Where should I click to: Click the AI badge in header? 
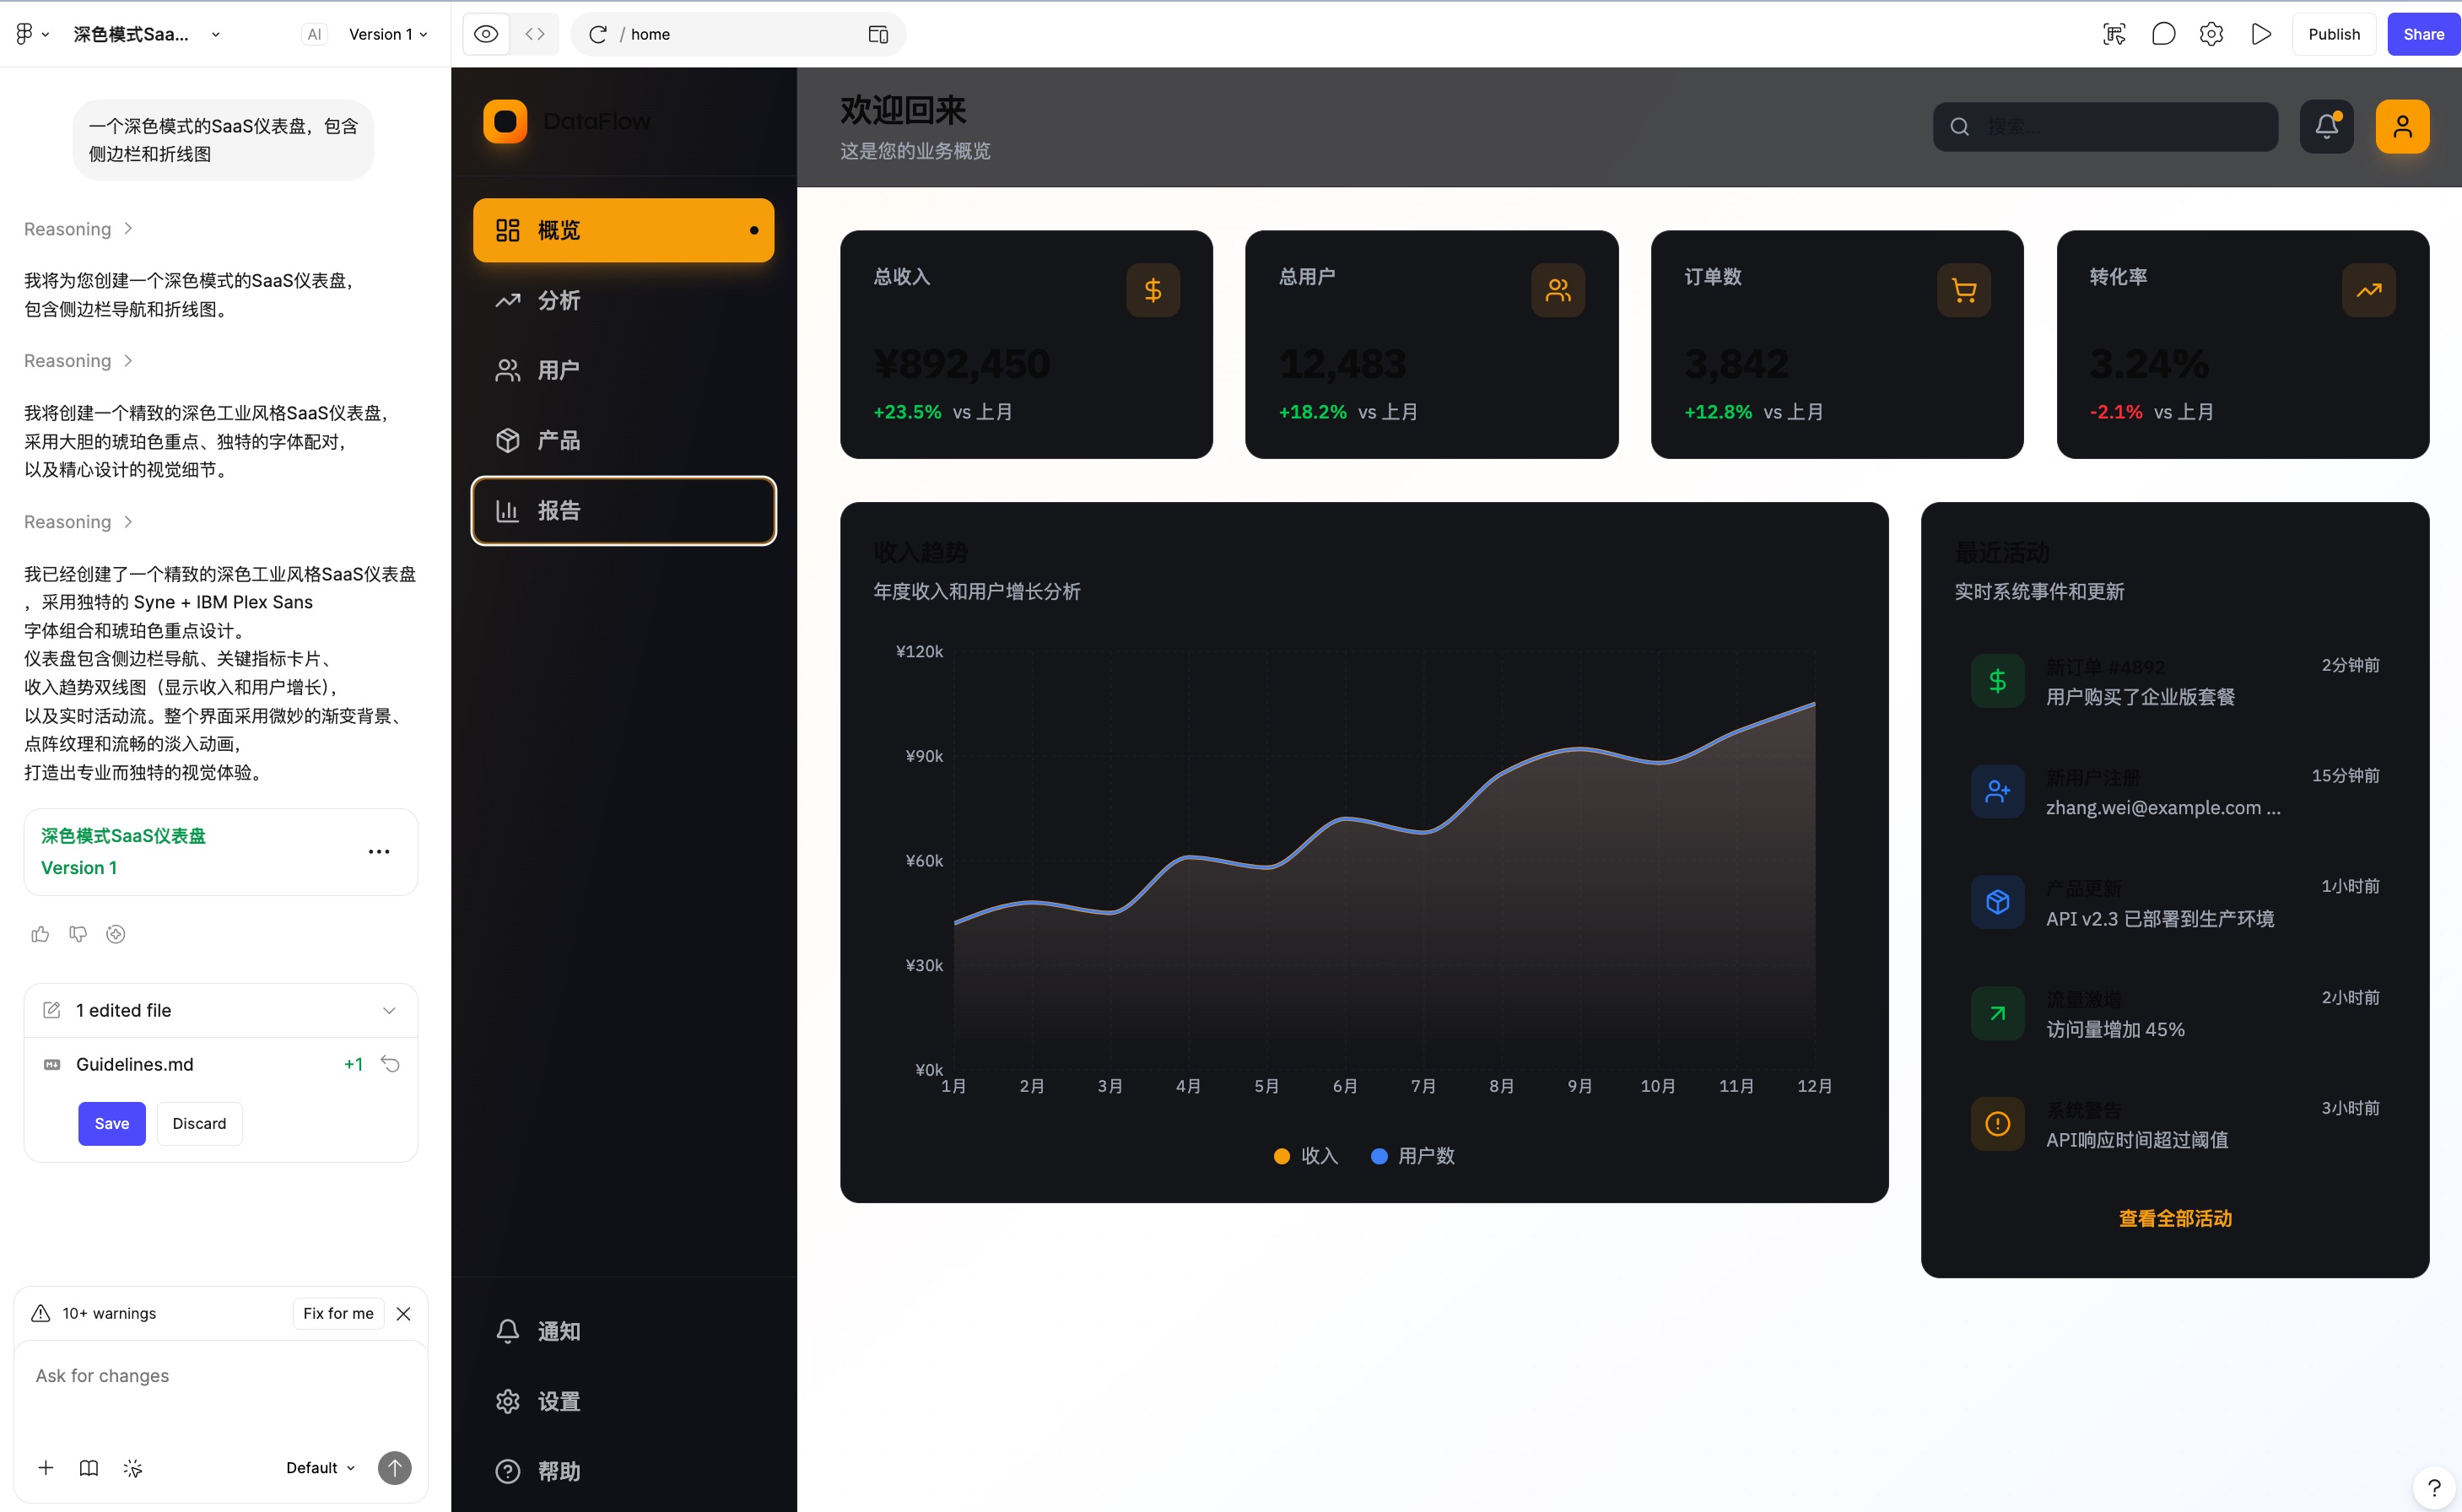click(x=314, y=34)
